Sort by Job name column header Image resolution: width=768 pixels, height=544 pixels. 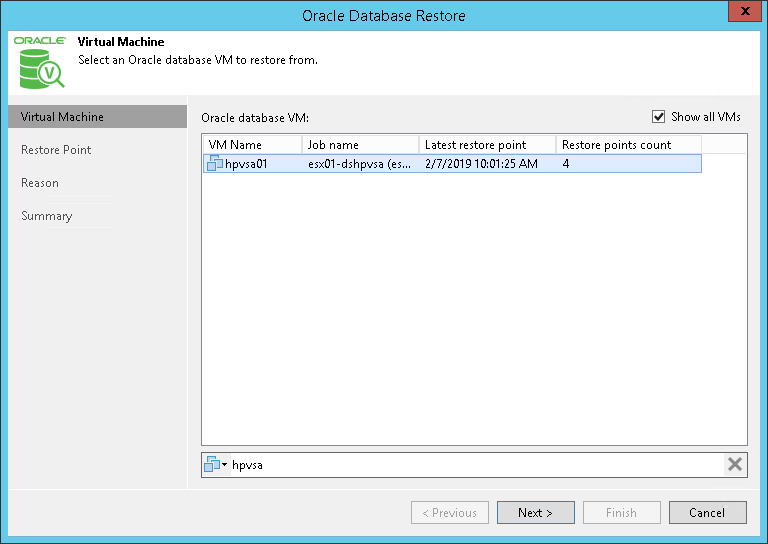click(x=360, y=145)
